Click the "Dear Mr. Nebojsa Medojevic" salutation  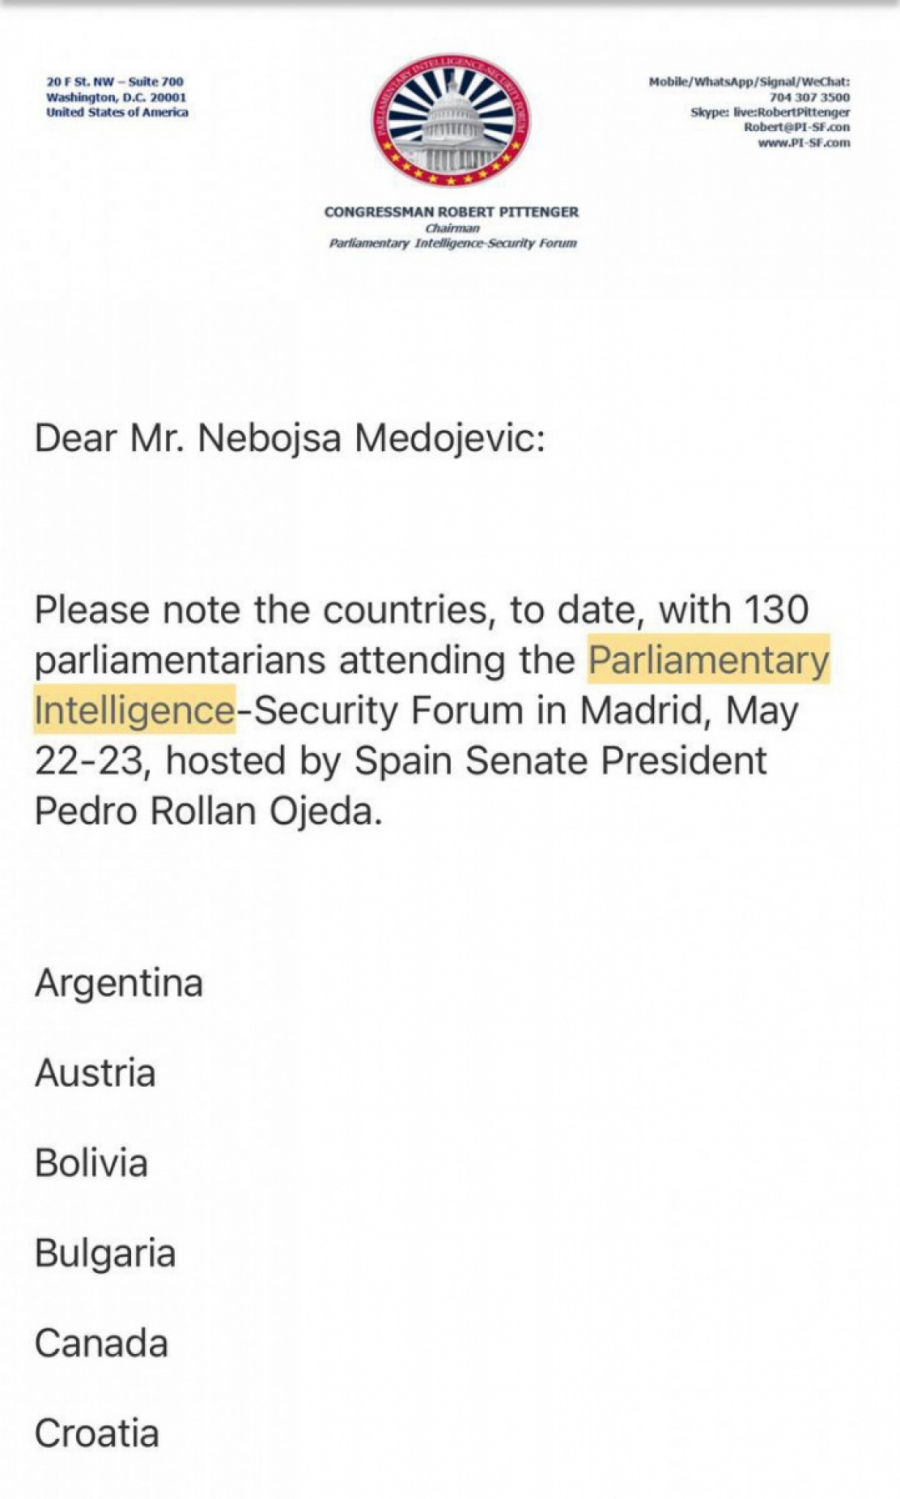pyautogui.click(x=290, y=438)
